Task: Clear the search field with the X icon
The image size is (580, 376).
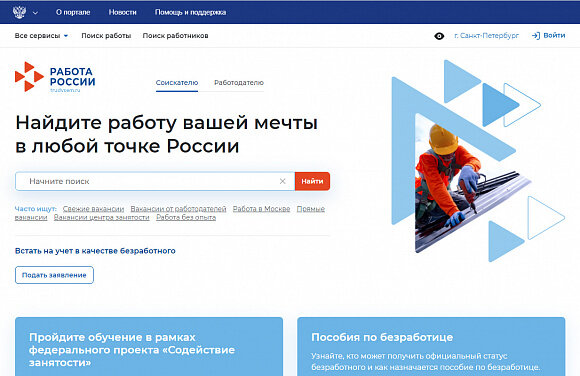Action: (x=283, y=181)
